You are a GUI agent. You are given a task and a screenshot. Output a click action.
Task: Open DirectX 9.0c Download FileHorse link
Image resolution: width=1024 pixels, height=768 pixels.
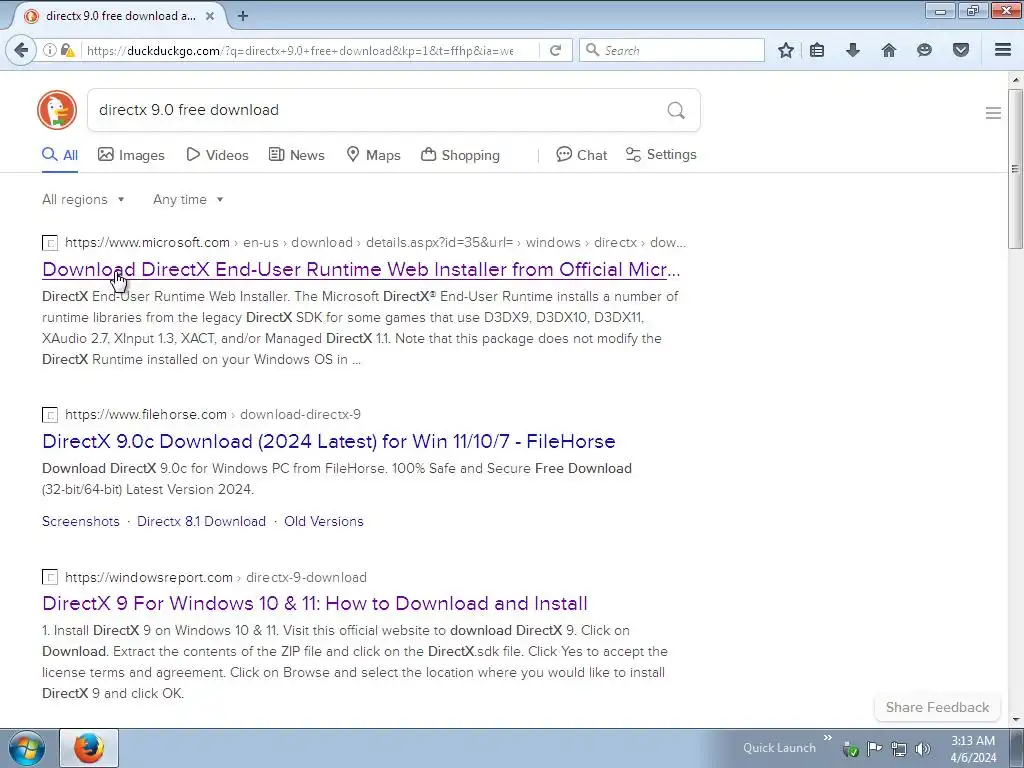pos(328,441)
